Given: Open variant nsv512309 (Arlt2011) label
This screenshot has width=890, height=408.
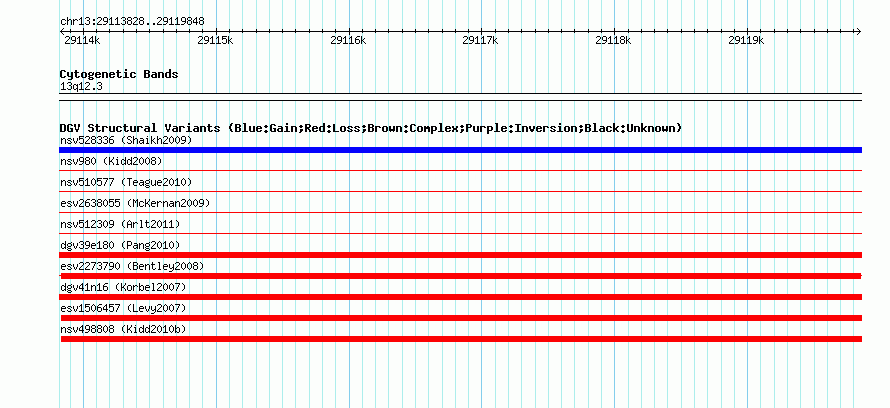Looking at the screenshot, I should [x=120, y=224].
